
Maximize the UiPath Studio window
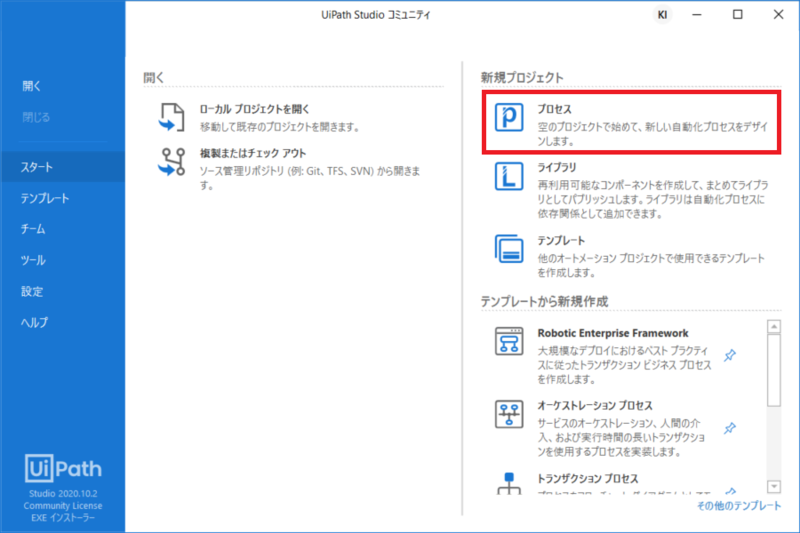point(738,15)
